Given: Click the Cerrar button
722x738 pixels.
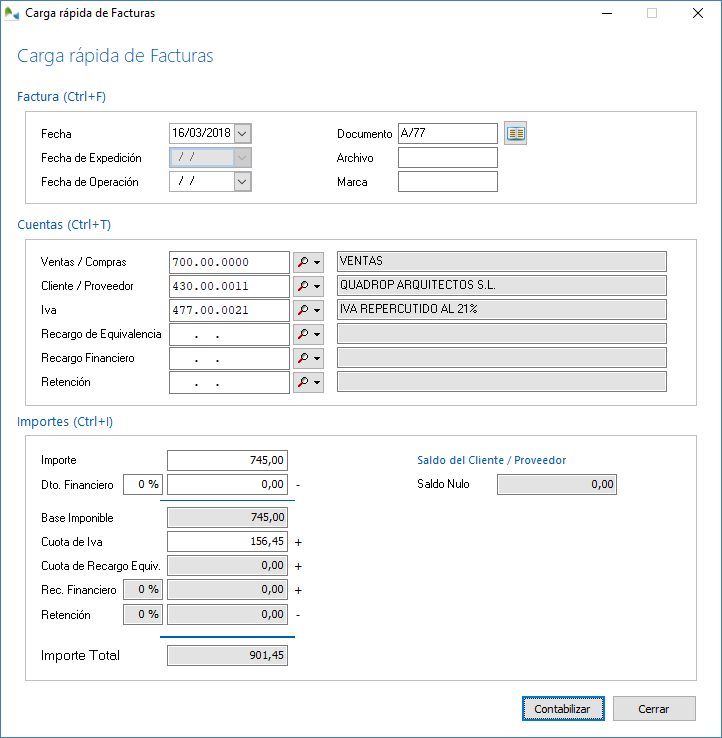Looking at the screenshot, I should tap(654, 709).
